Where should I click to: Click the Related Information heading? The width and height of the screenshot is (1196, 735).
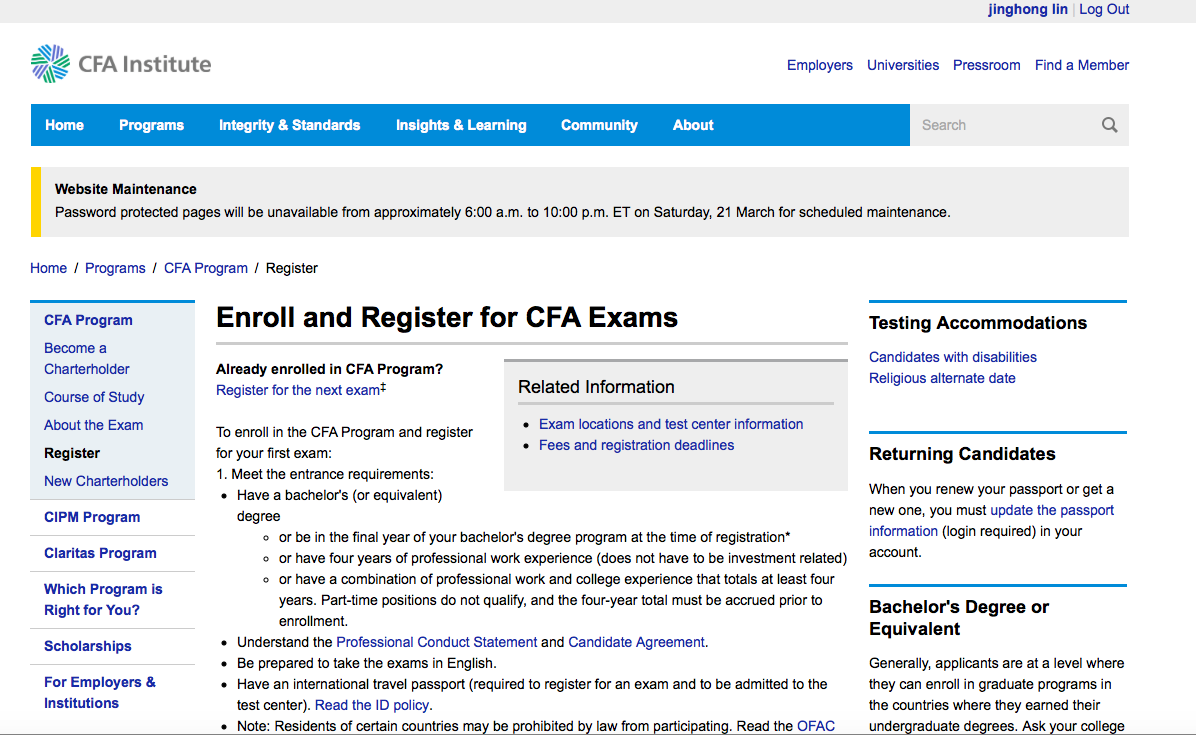pyautogui.click(x=596, y=387)
